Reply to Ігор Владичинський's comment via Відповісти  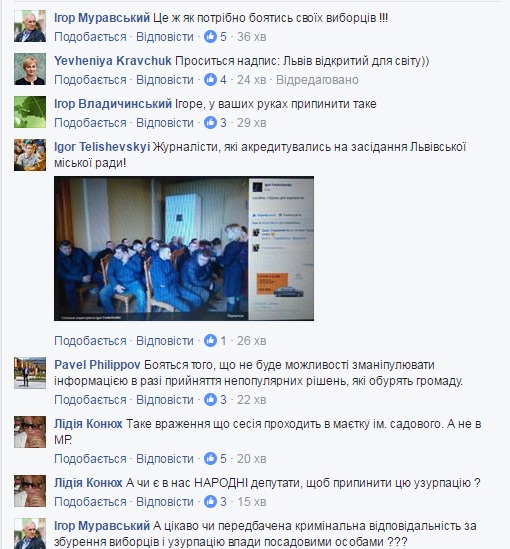coord(165,123)
